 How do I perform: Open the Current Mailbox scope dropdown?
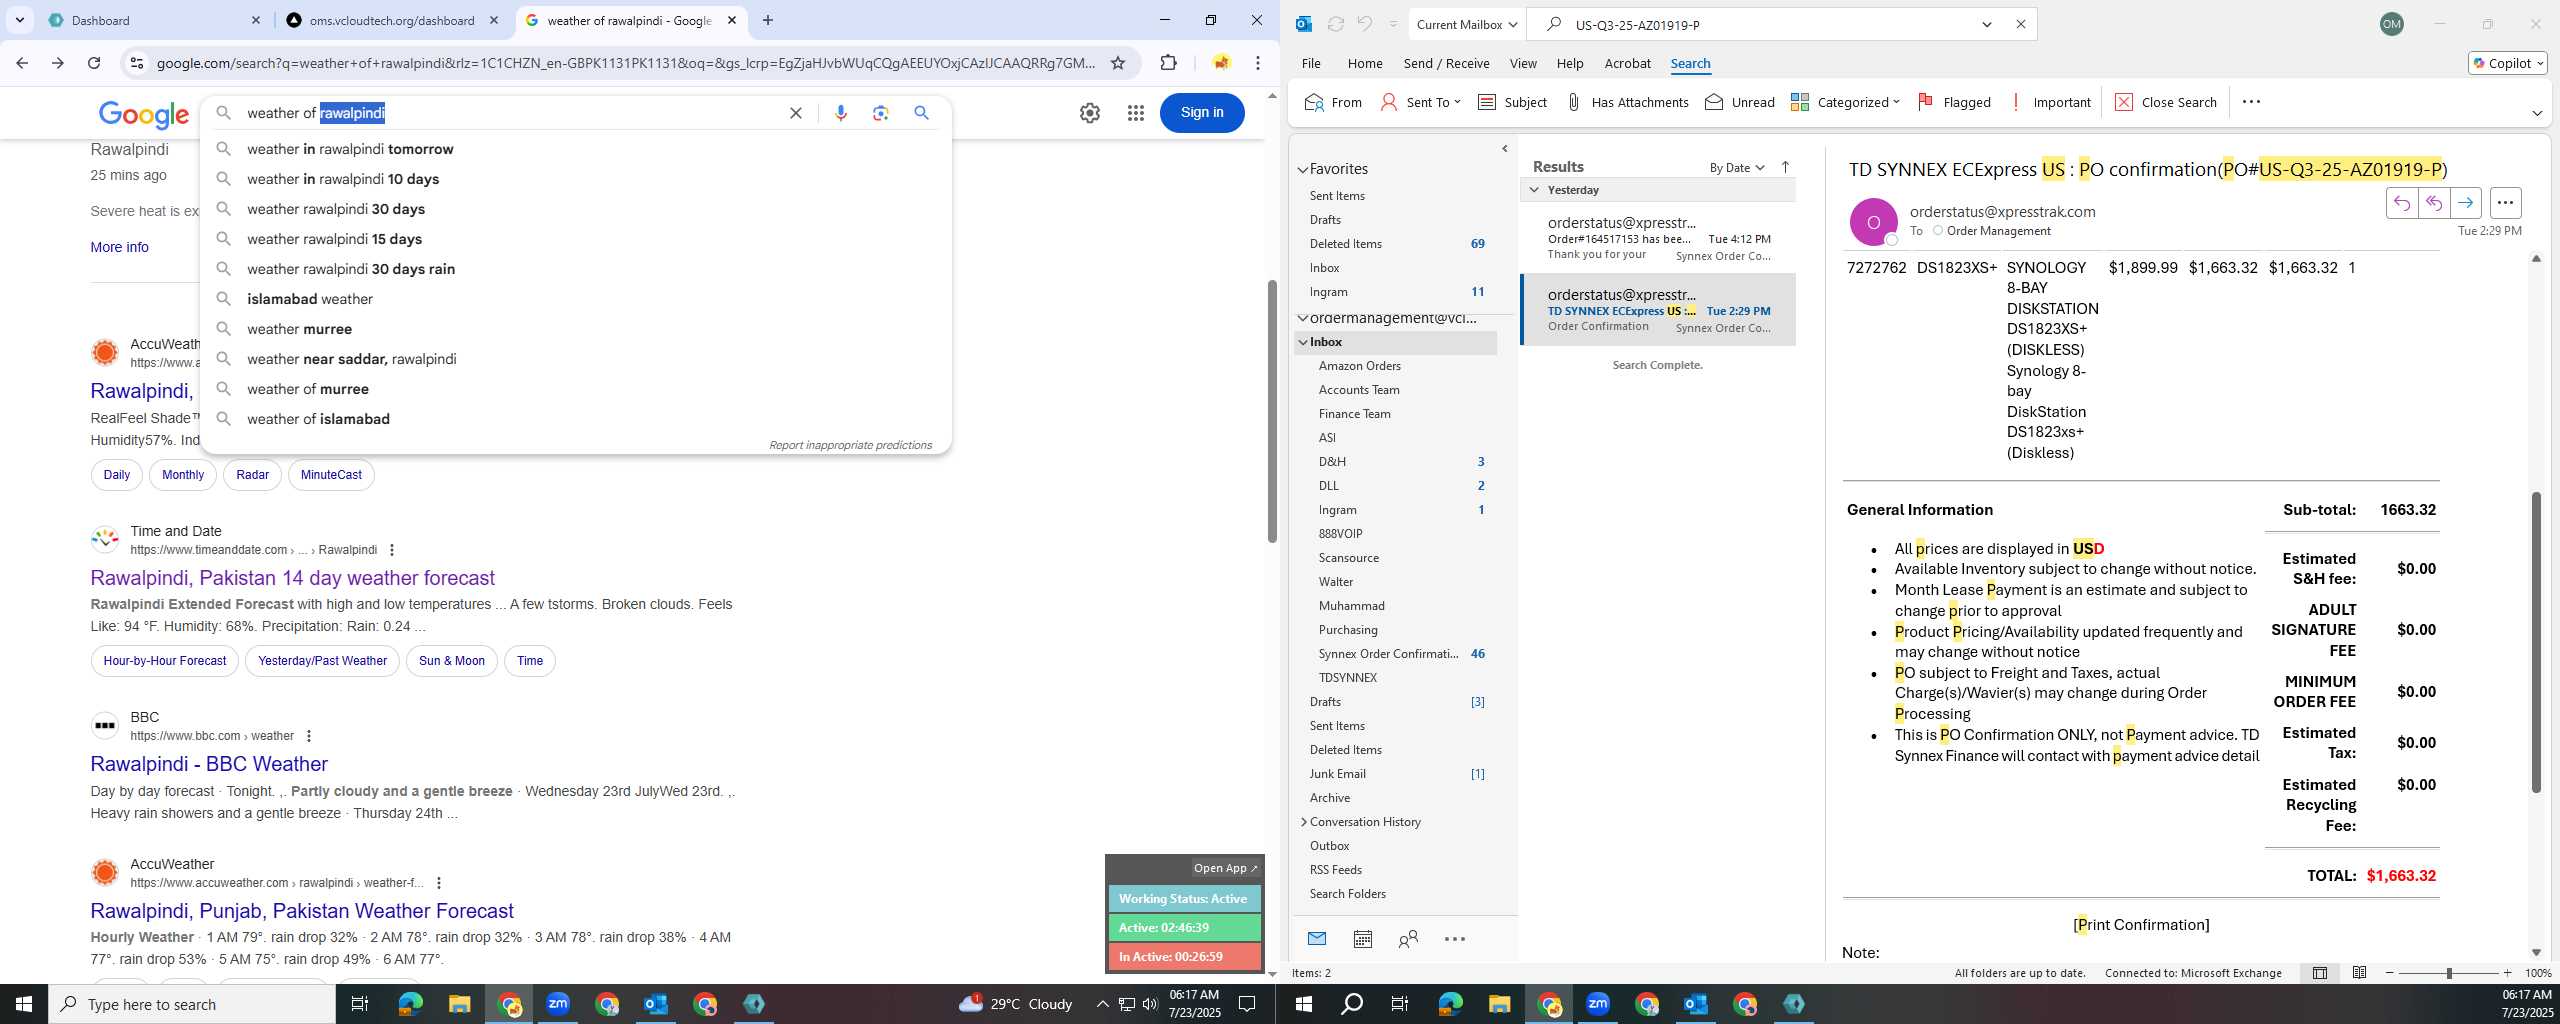pyautogui.click(x=1466, y=24)
